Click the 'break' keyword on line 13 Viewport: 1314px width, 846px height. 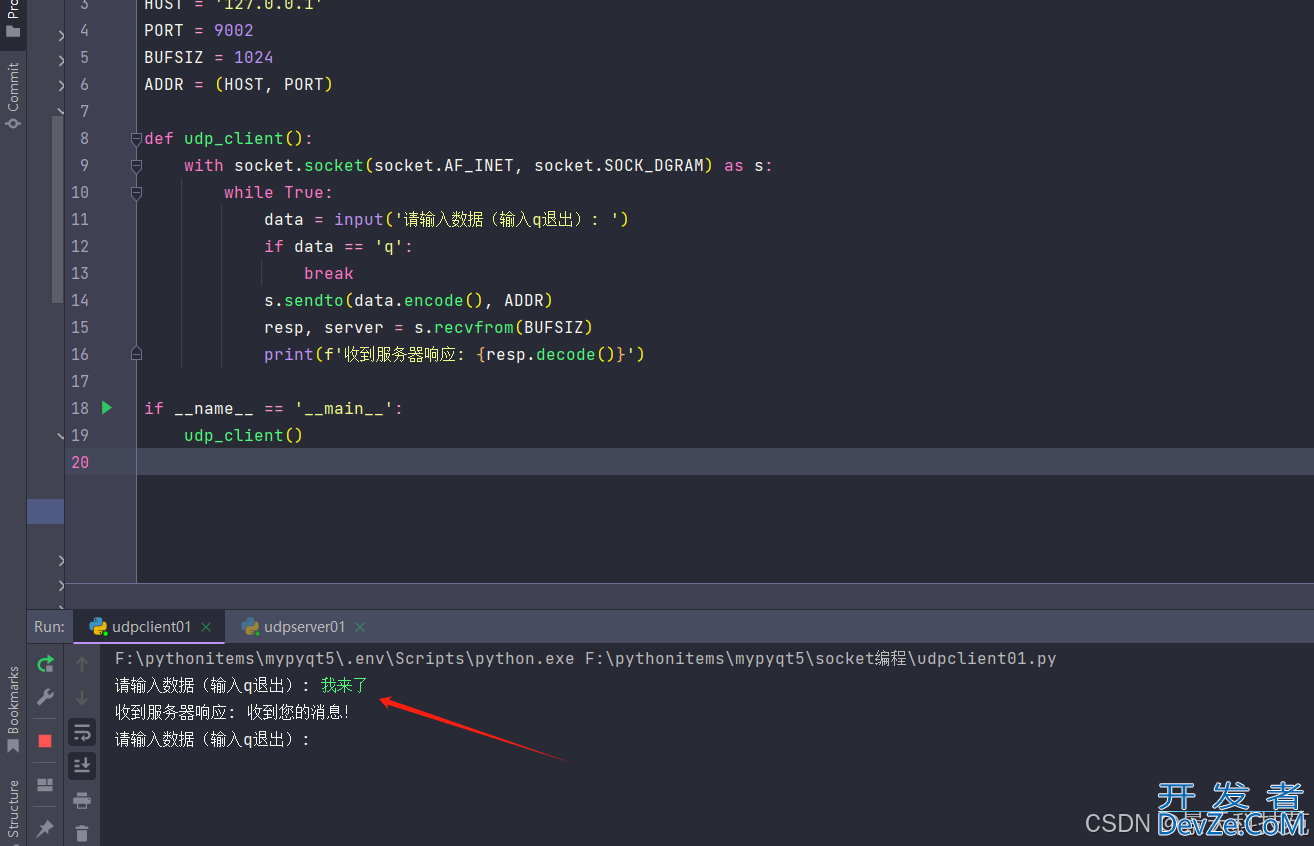329,273
